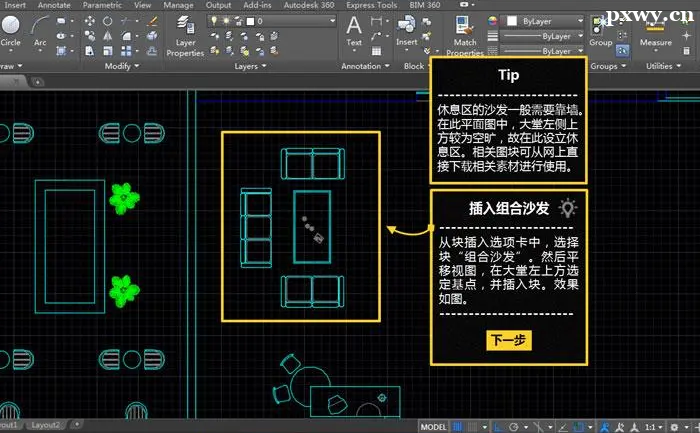Switch to the View ribbon tab
The height and width of the screenshot is (433, 700).
click(142, 5)
